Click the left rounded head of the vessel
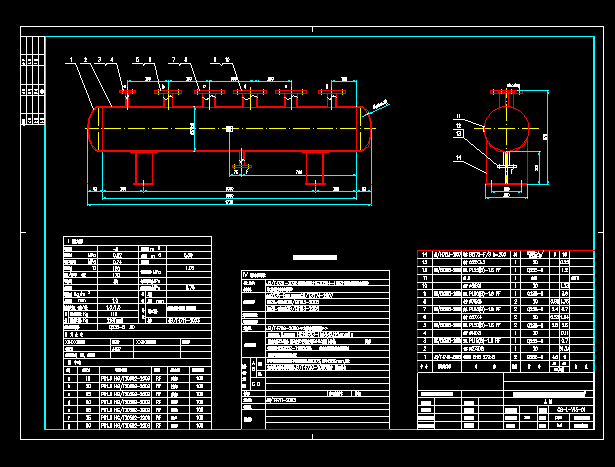 click(x=93, y=128)
